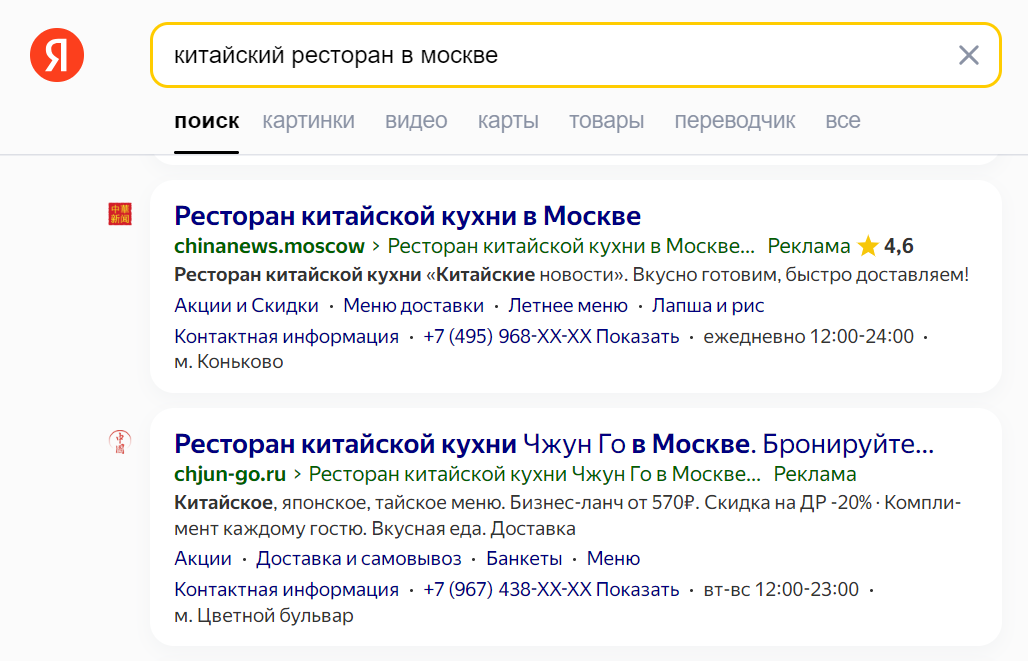
Task: Select the товары tab
Action: 606,121
